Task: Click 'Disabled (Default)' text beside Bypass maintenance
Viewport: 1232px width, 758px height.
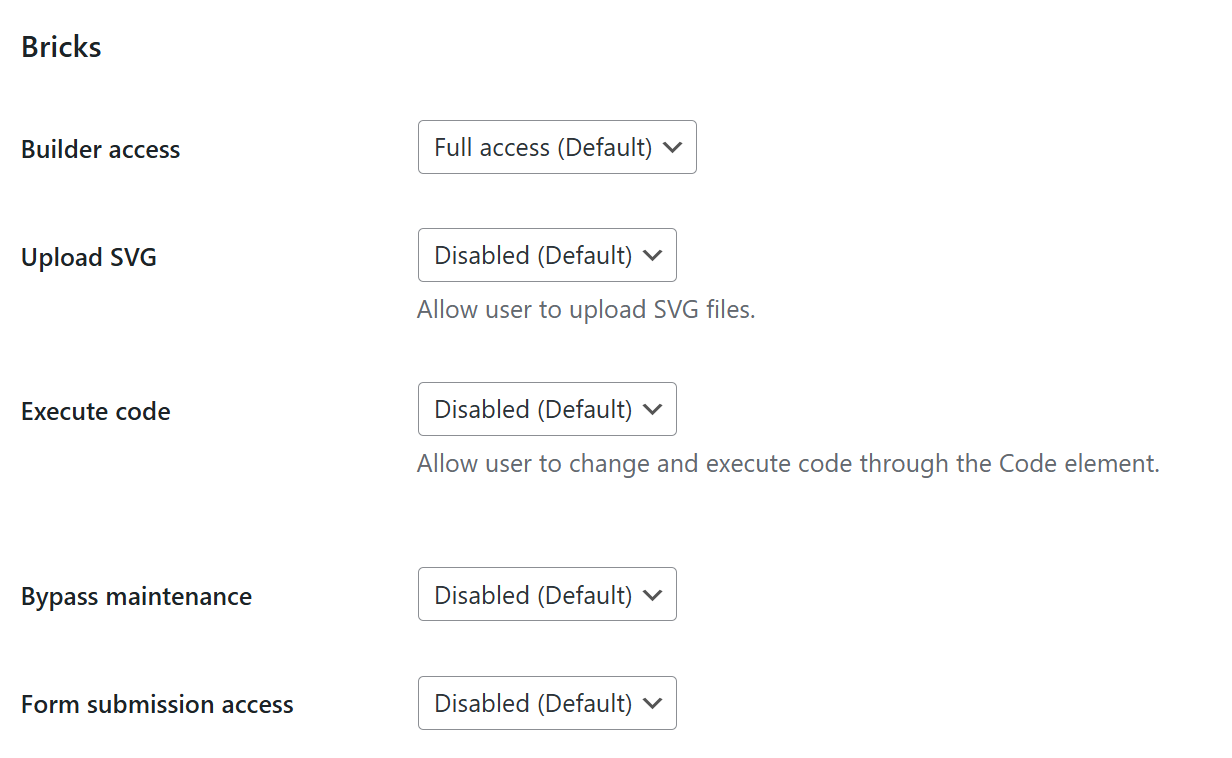Action: click(x=533, y=595)
